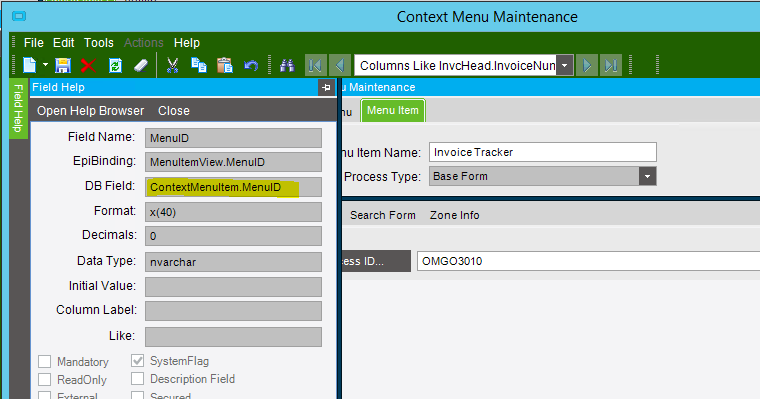The height and width of the screenshot is (399, 760).
Task: Pin the Field Help panel
Action: click(x=326, y=87)
